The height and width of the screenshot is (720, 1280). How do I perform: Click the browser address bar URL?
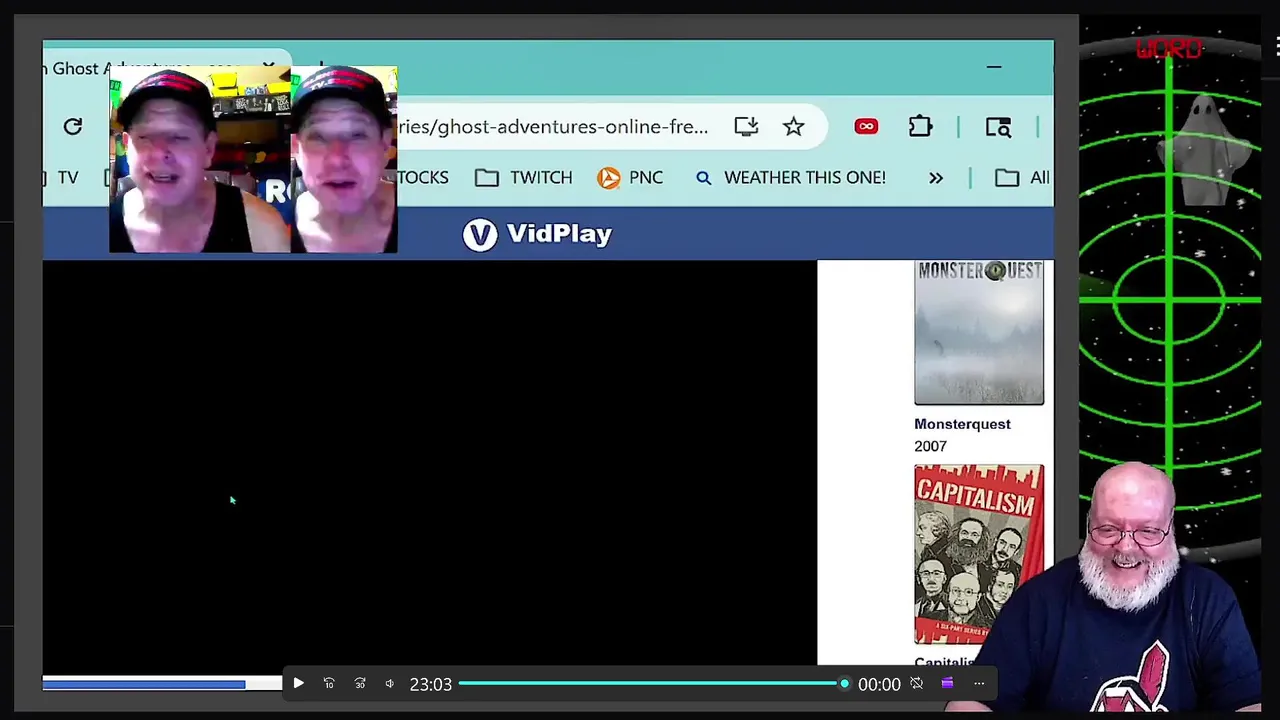point(553,127)
